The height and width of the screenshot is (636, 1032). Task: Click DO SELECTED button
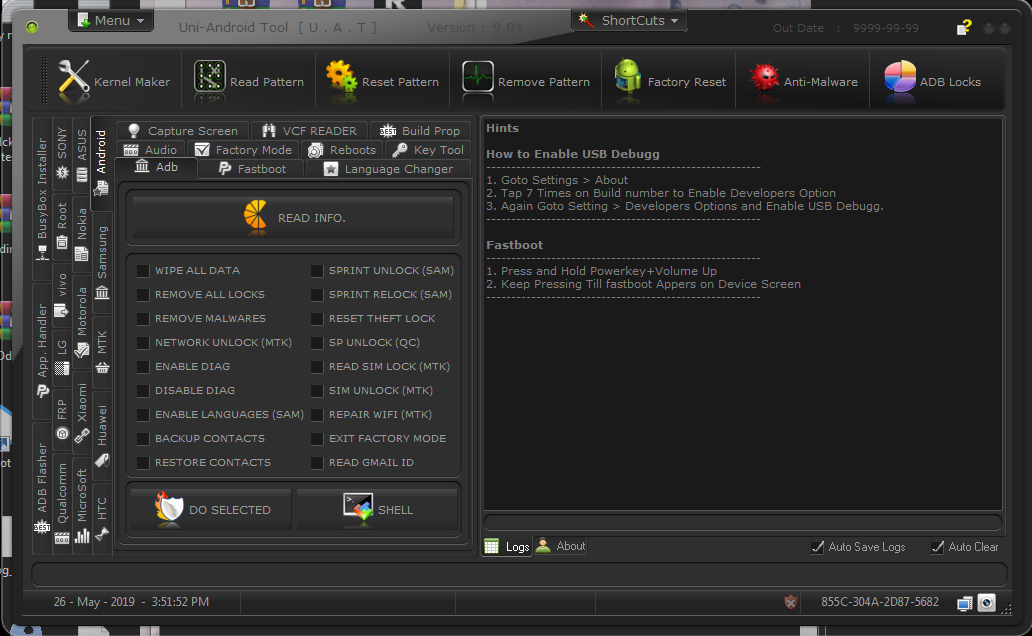[x=211, y=509]
